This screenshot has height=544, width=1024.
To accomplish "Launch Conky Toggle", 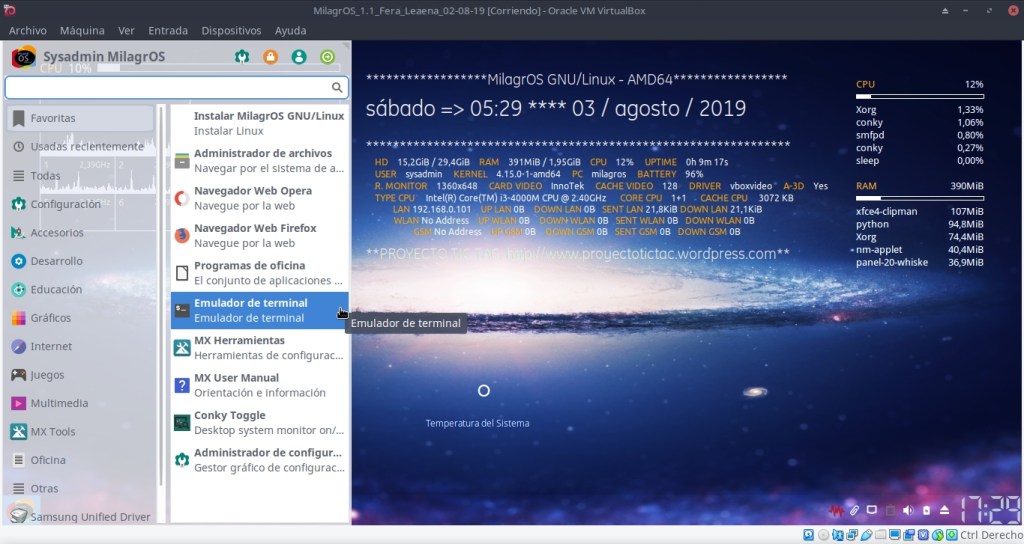I will pyautogui.click(x=259, y=423).
